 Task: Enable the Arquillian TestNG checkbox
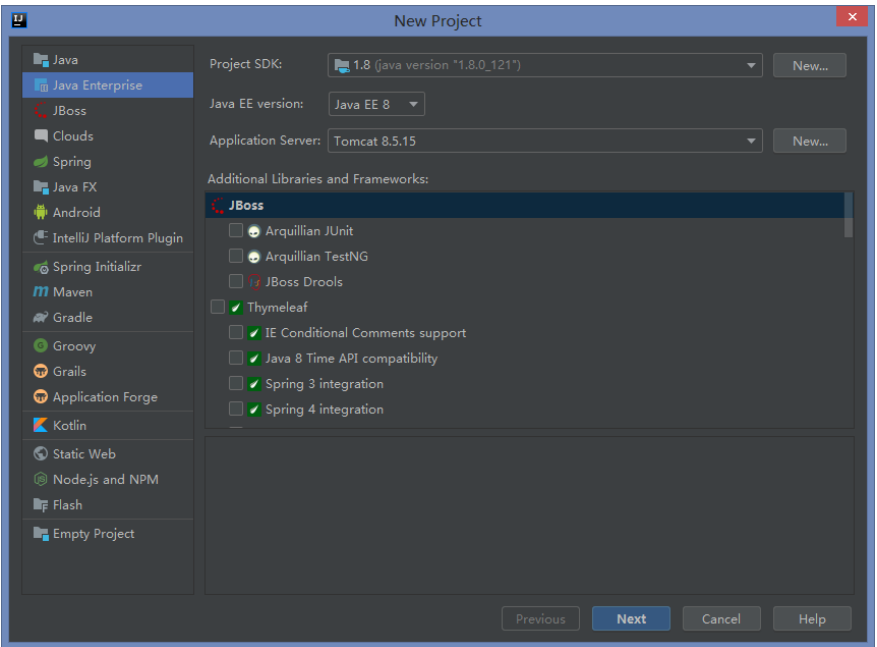pyautogui.click(x=236, y=256)
